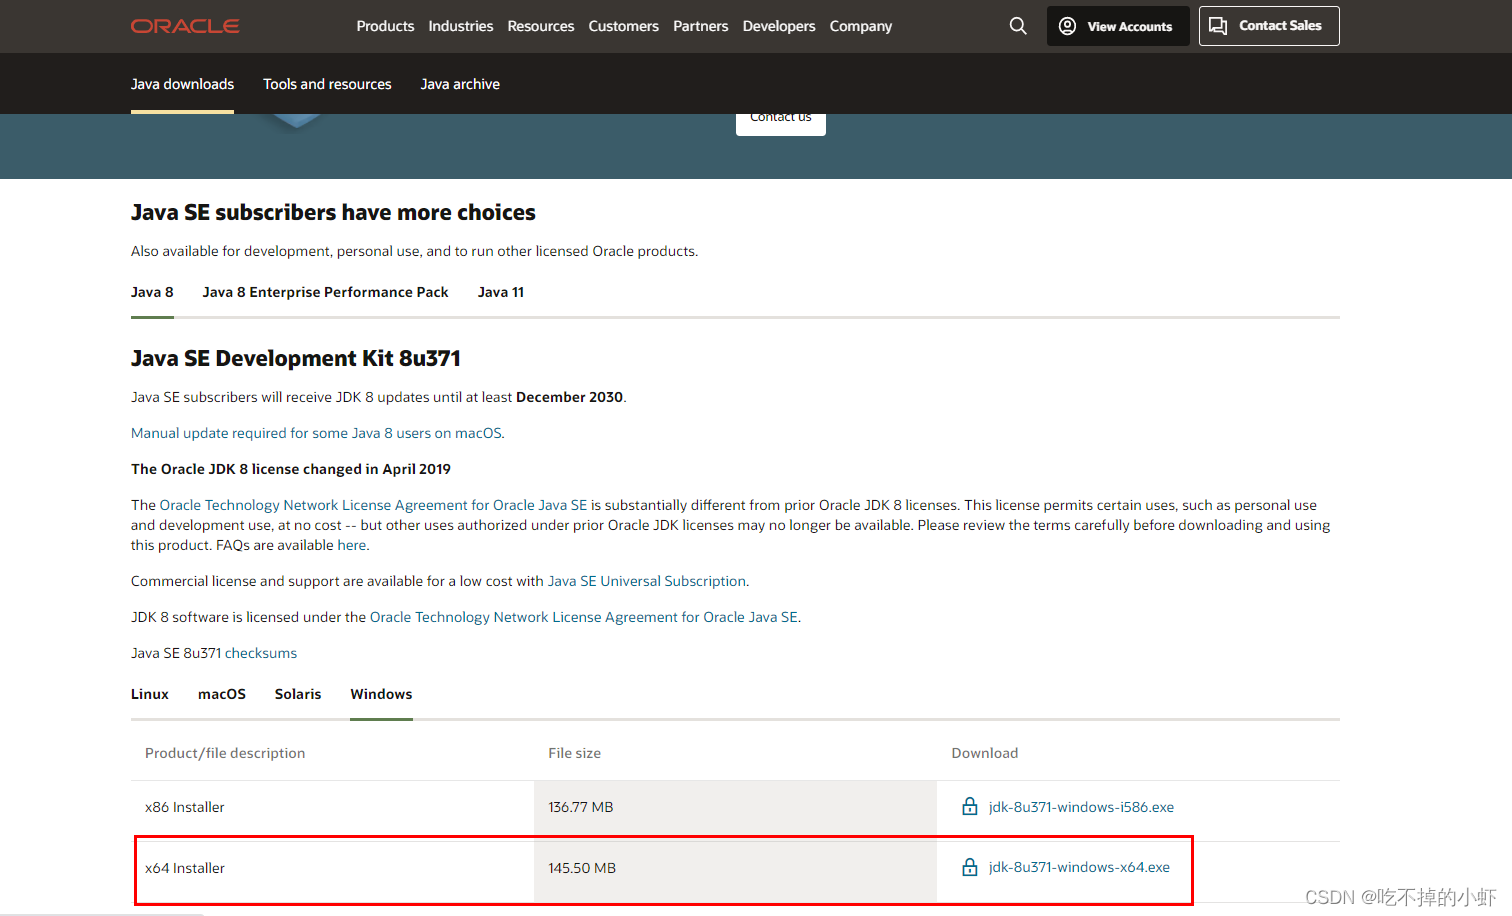Click lock icon beside jdk-8u371-windows-i586.exe
The width and height of the screenshot is (1512, 916).
click(969, 806)
